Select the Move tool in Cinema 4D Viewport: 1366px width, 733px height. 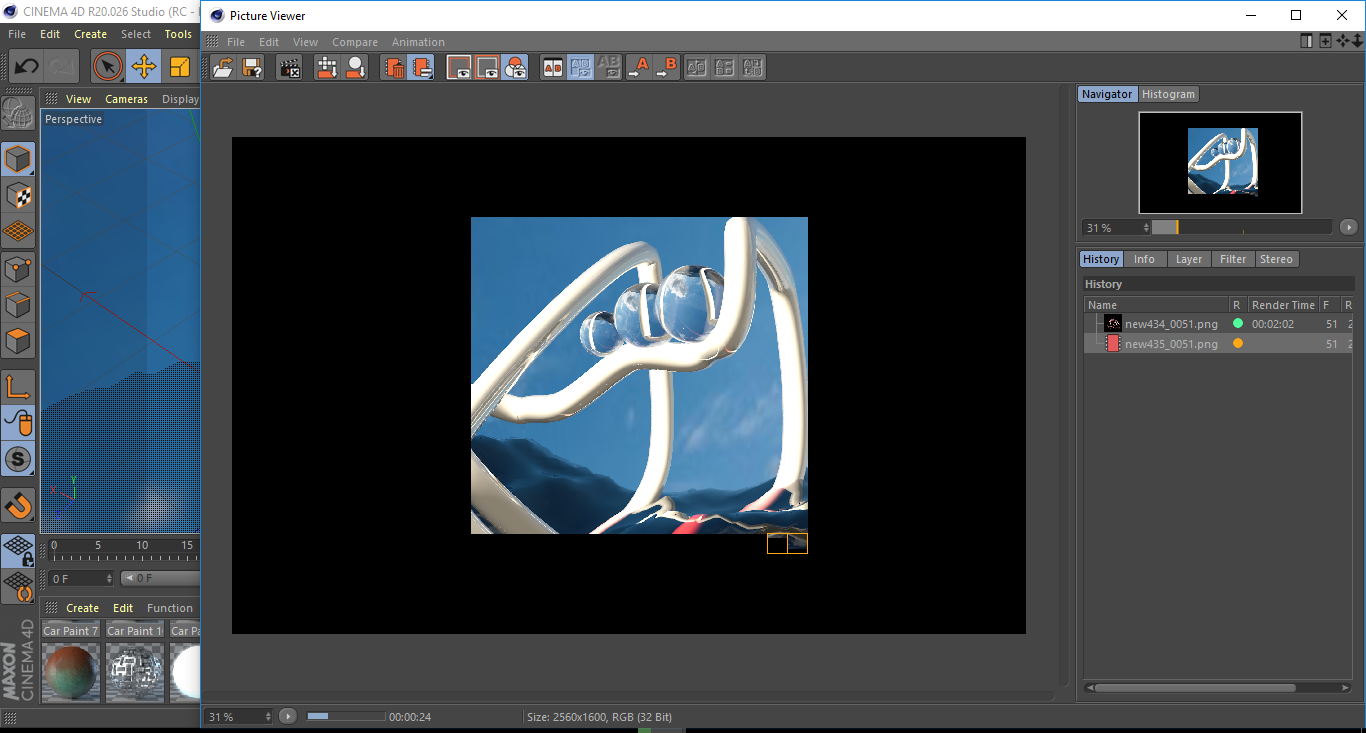(x=144, y=67)
